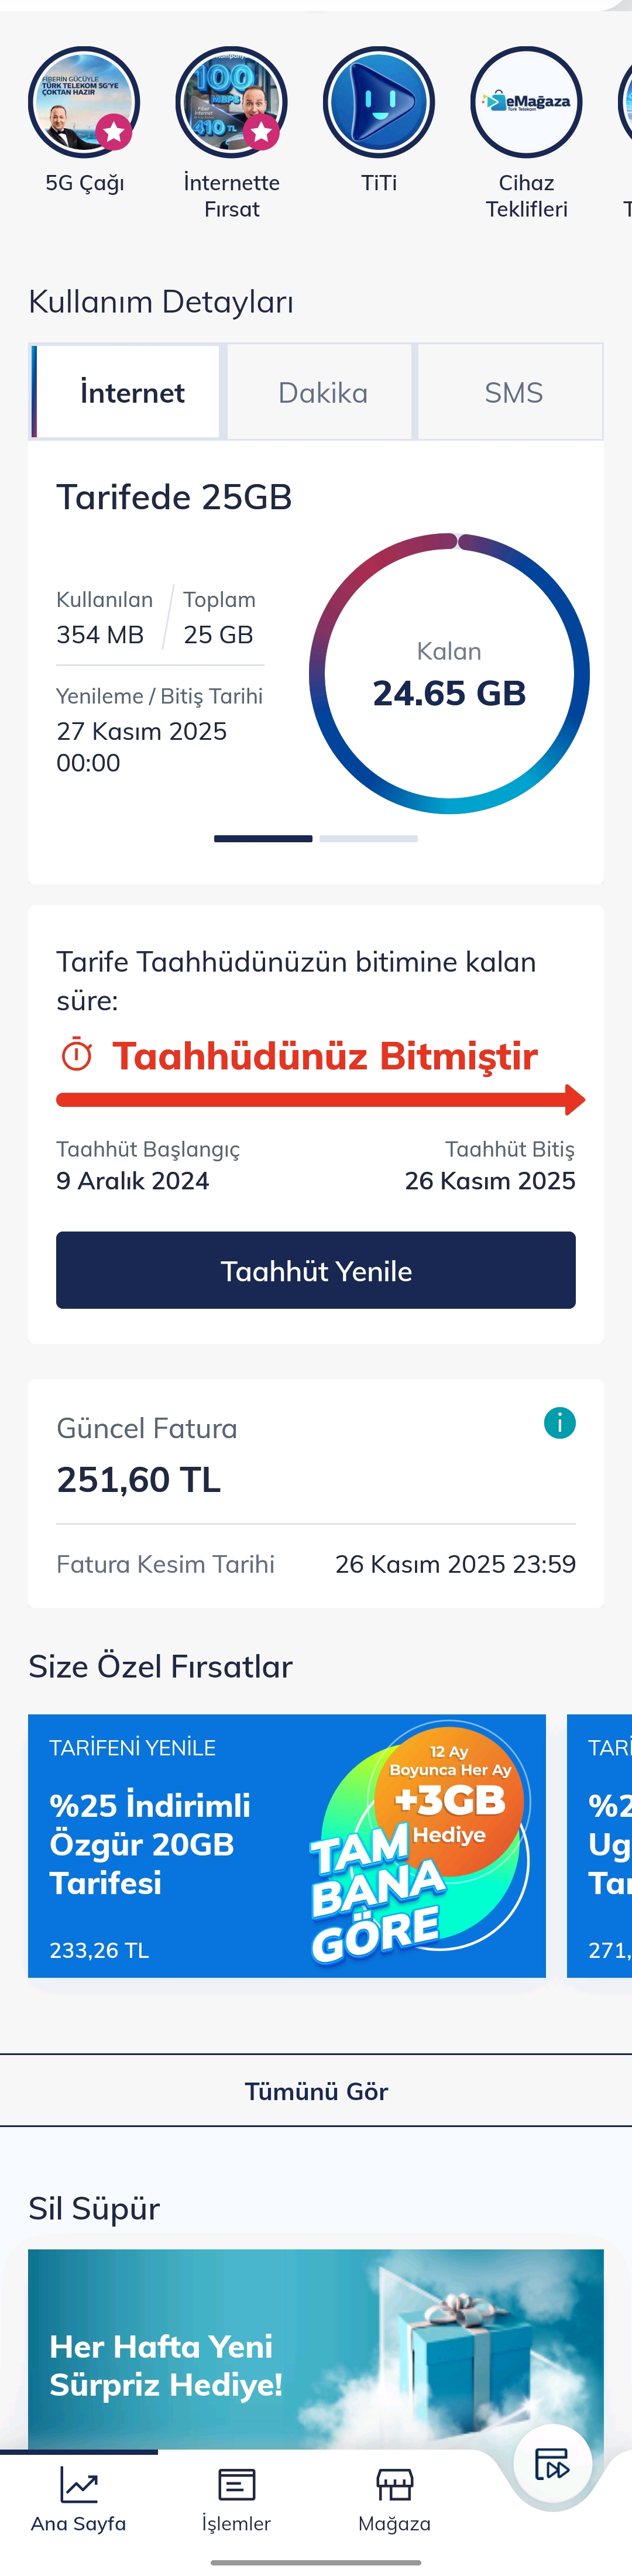Tap the remaining 24.65 GB usage ring
Image resolution: width=632 pixels, height=2576 pixels.
click(x=449, y=674)
